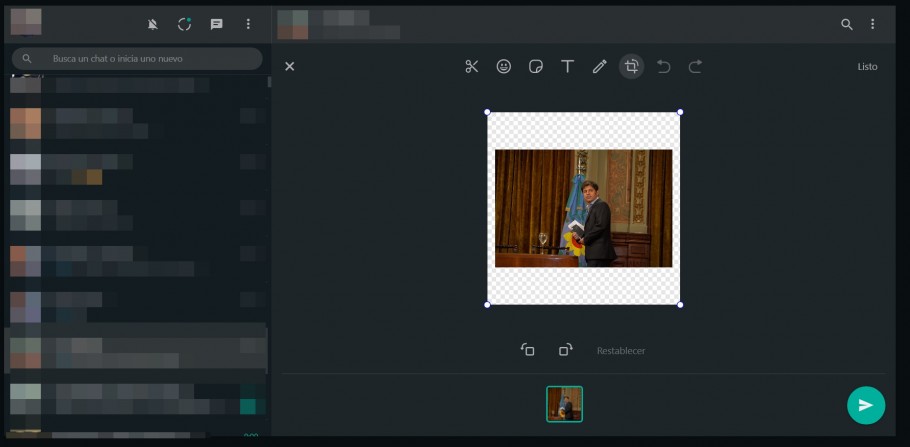Click top-left crop handle
Image resolution: width=910 pixels, height=447 pixels.
click(487, 112)
